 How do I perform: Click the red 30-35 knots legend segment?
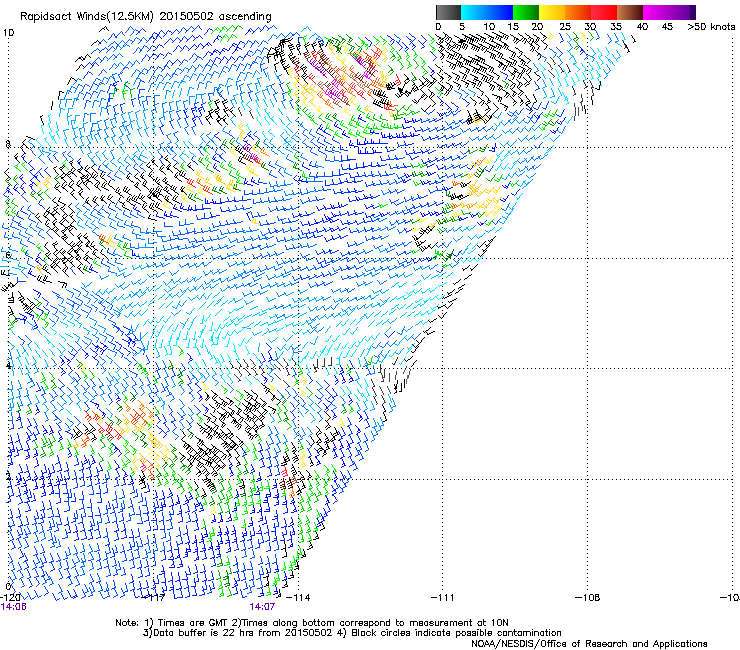pyautogui.click(x=604, y=12)
